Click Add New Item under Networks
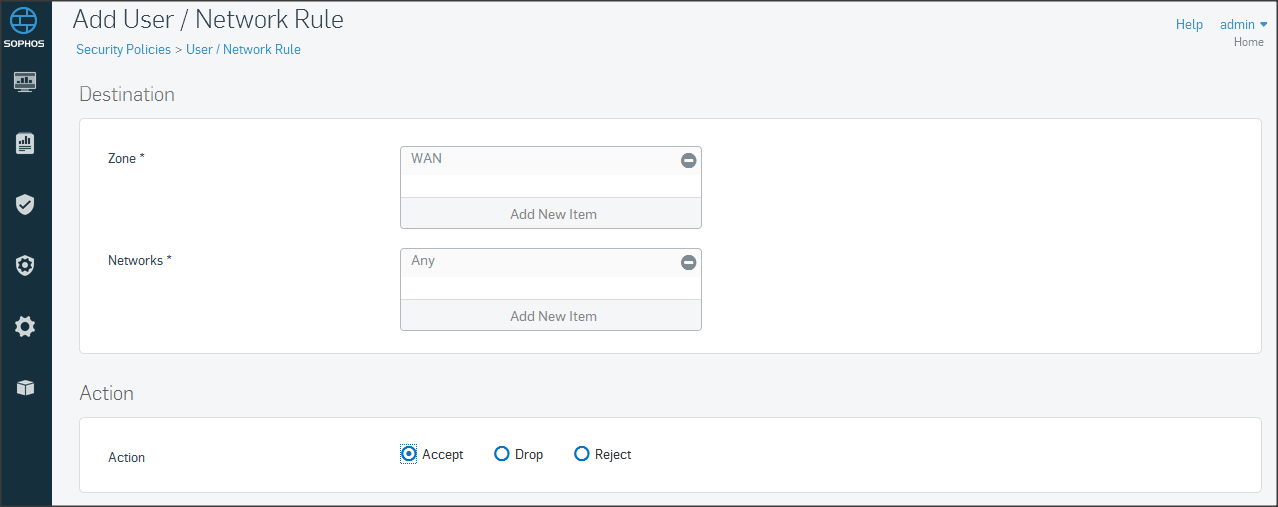Image resolution: width=1278 pixels, height=507 pixels. pos(552,316)
